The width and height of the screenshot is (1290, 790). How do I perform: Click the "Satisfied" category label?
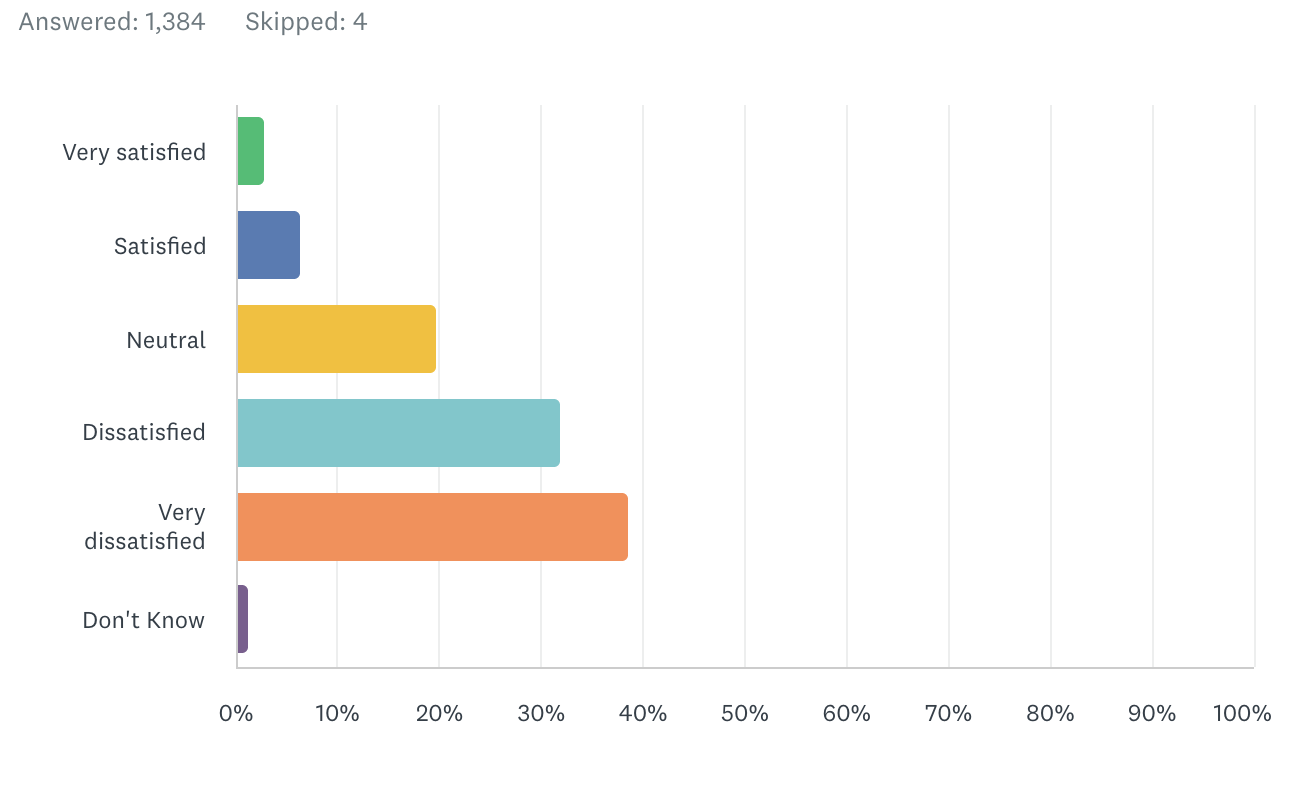point(160,246)
